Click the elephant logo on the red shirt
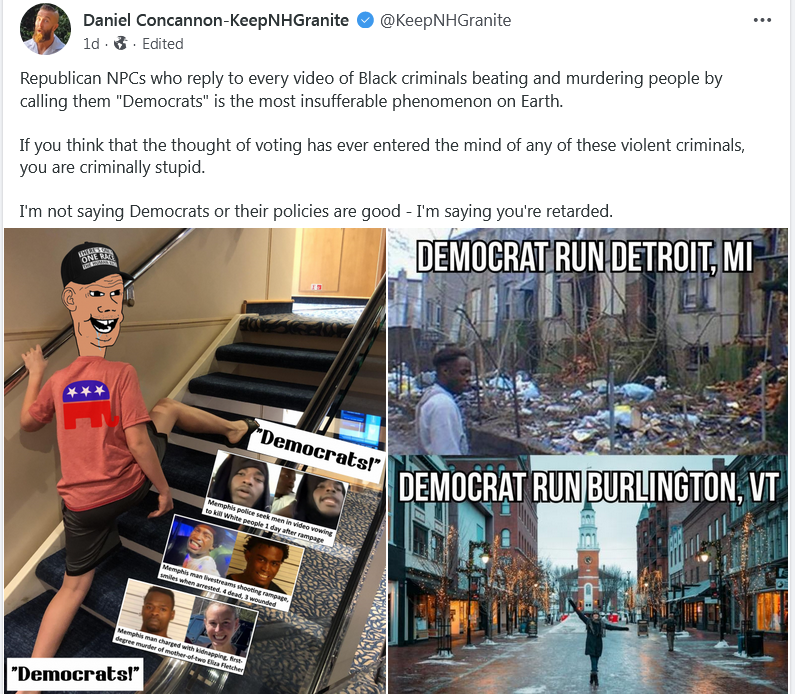Screen dimensions: 799x697 89,404
